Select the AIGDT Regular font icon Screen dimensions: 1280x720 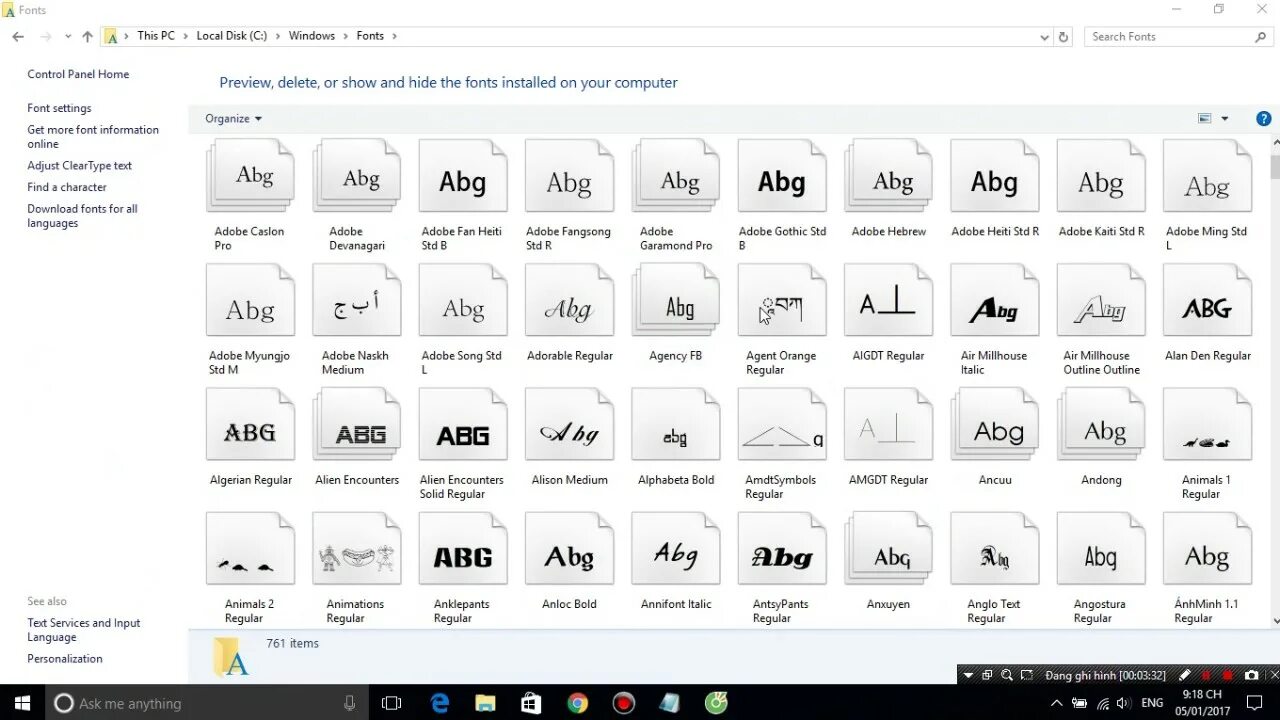(888, 300)
